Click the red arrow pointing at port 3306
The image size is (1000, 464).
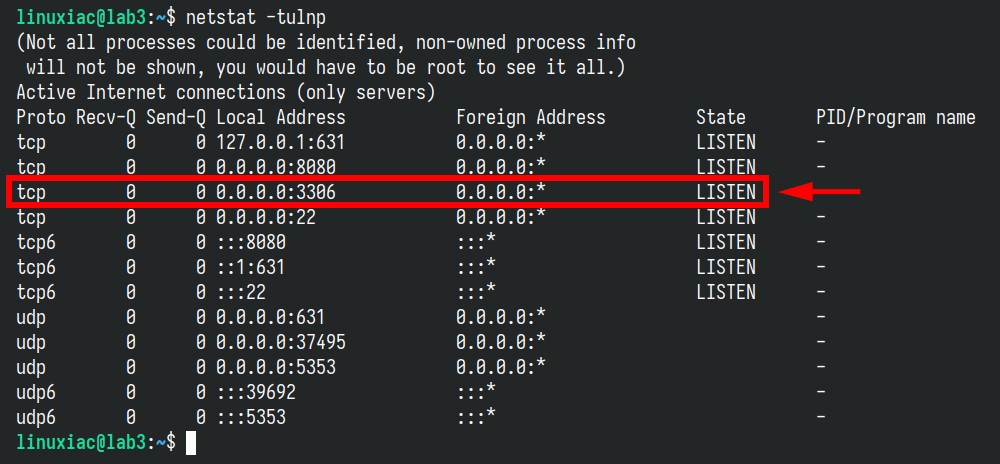[x=820, y=191]
